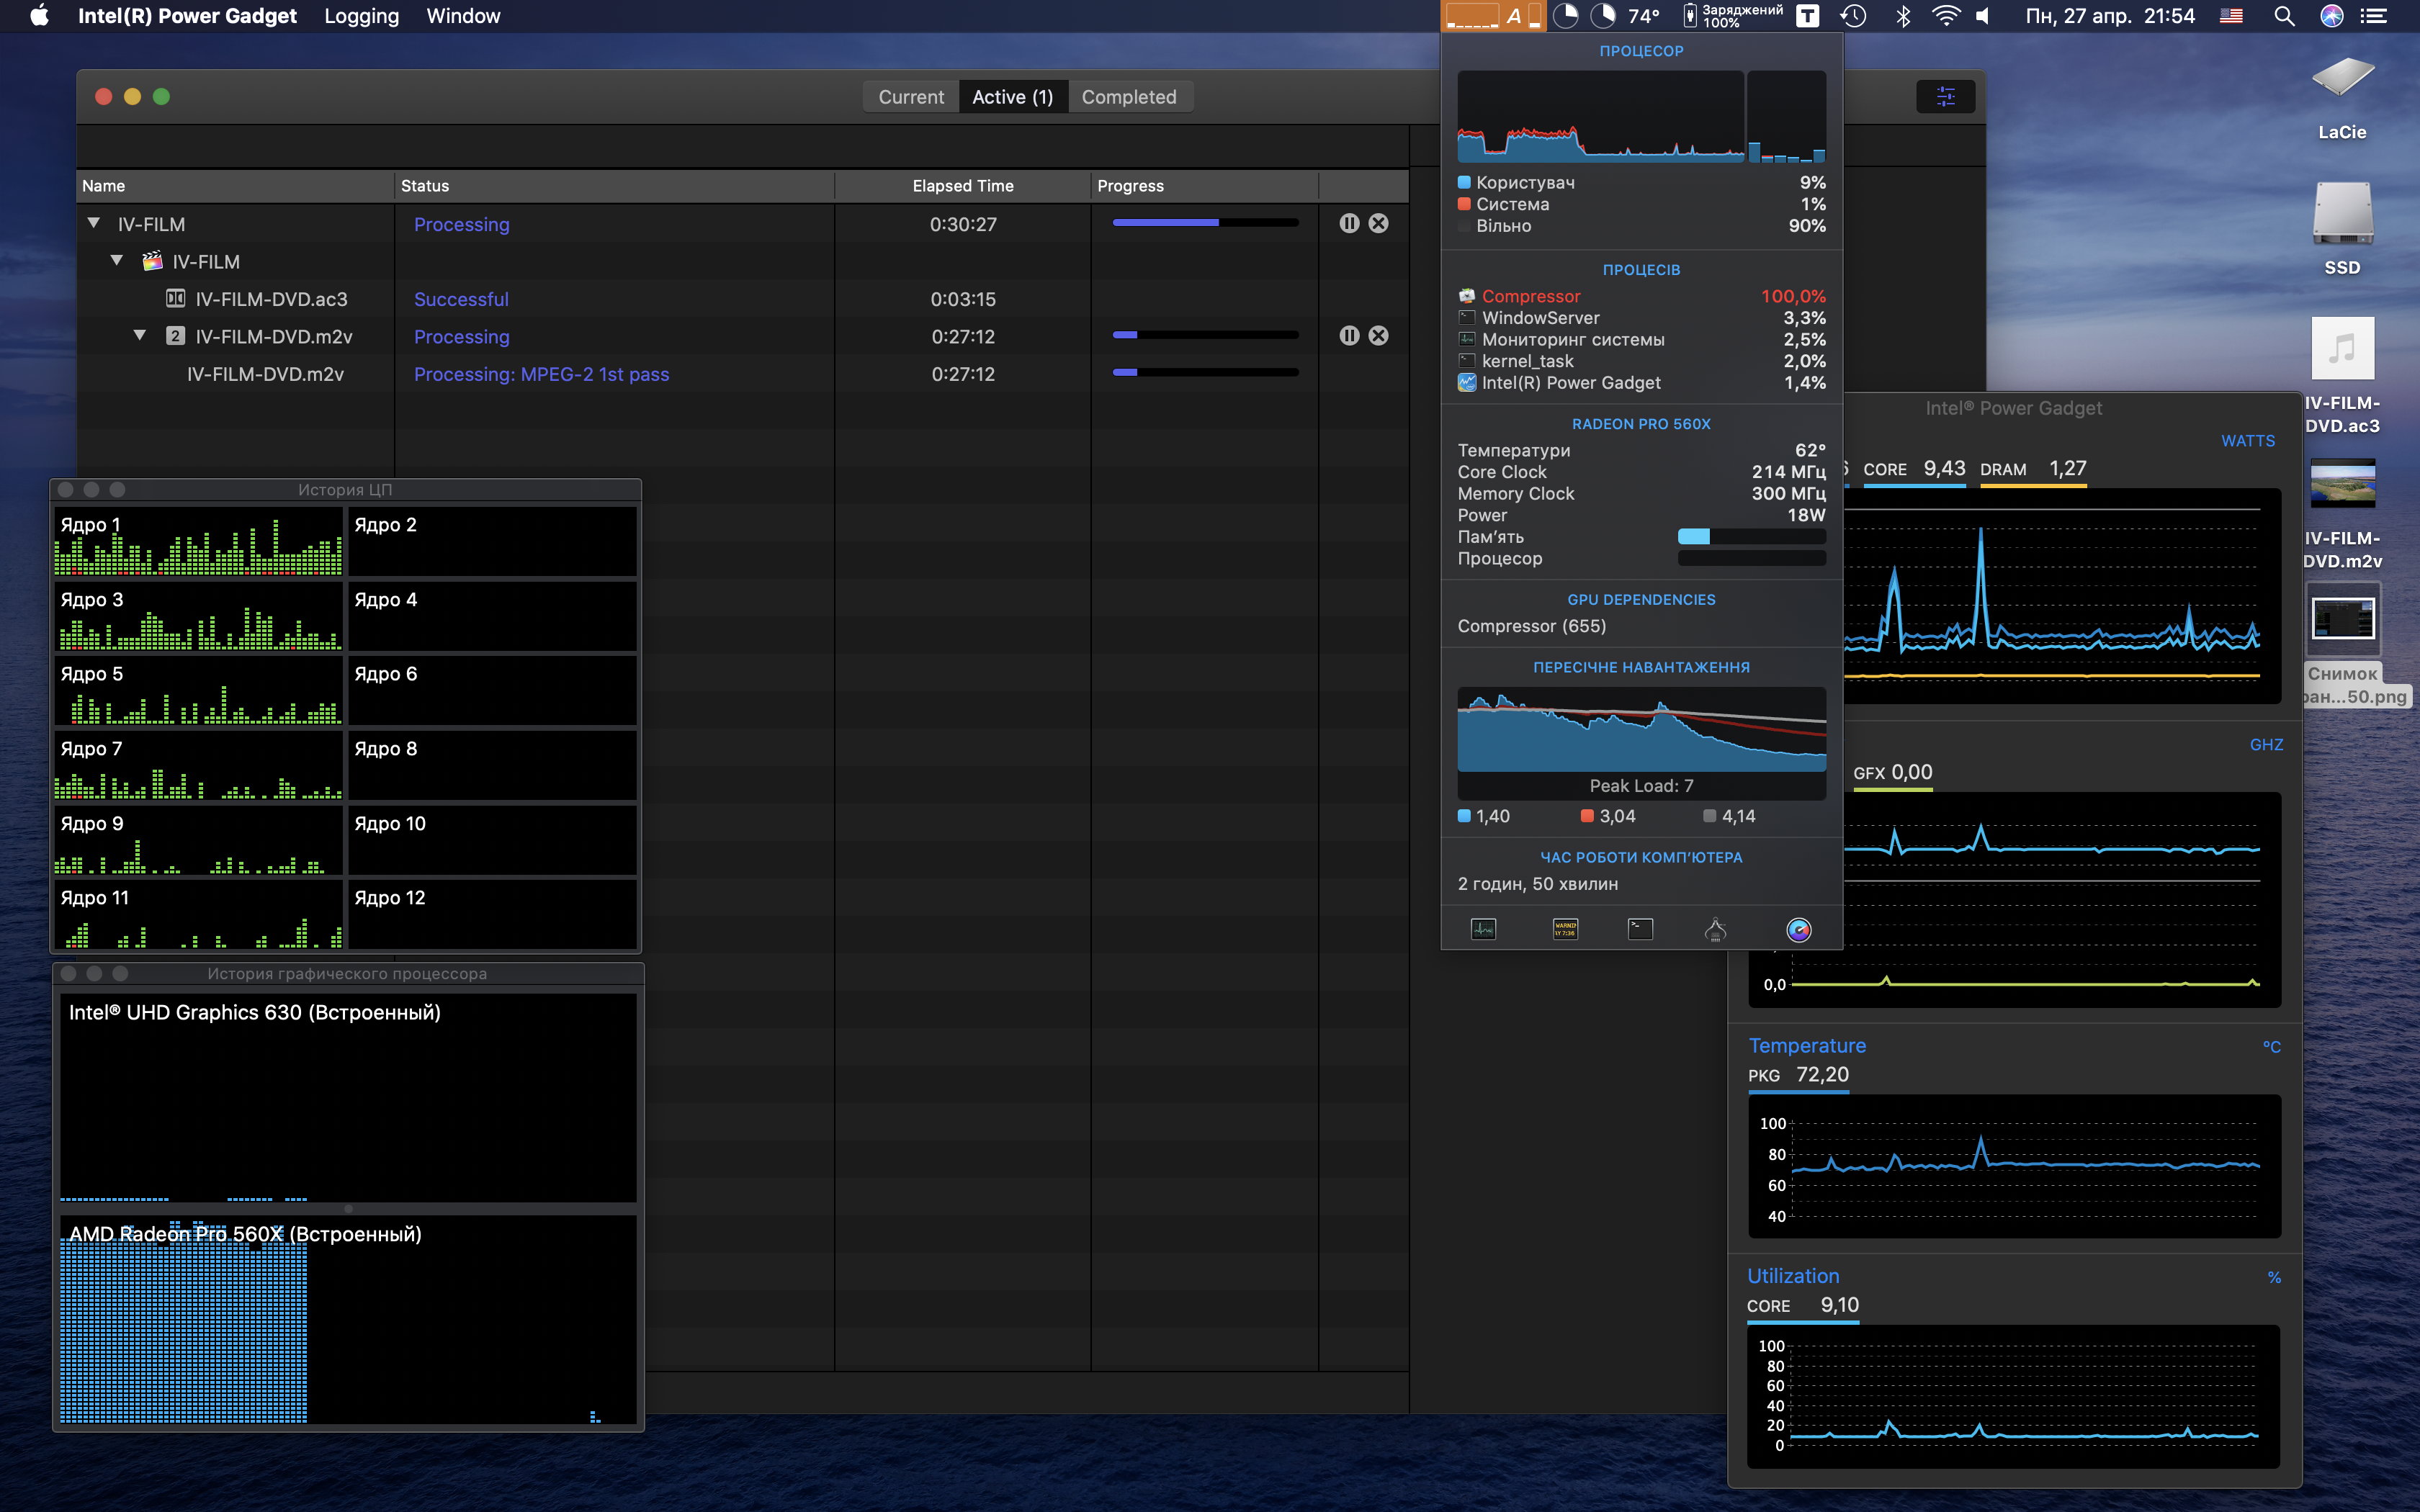Collapse the nested IV-FILM project row
The image size is (2420, 1512).
[117, 260]
